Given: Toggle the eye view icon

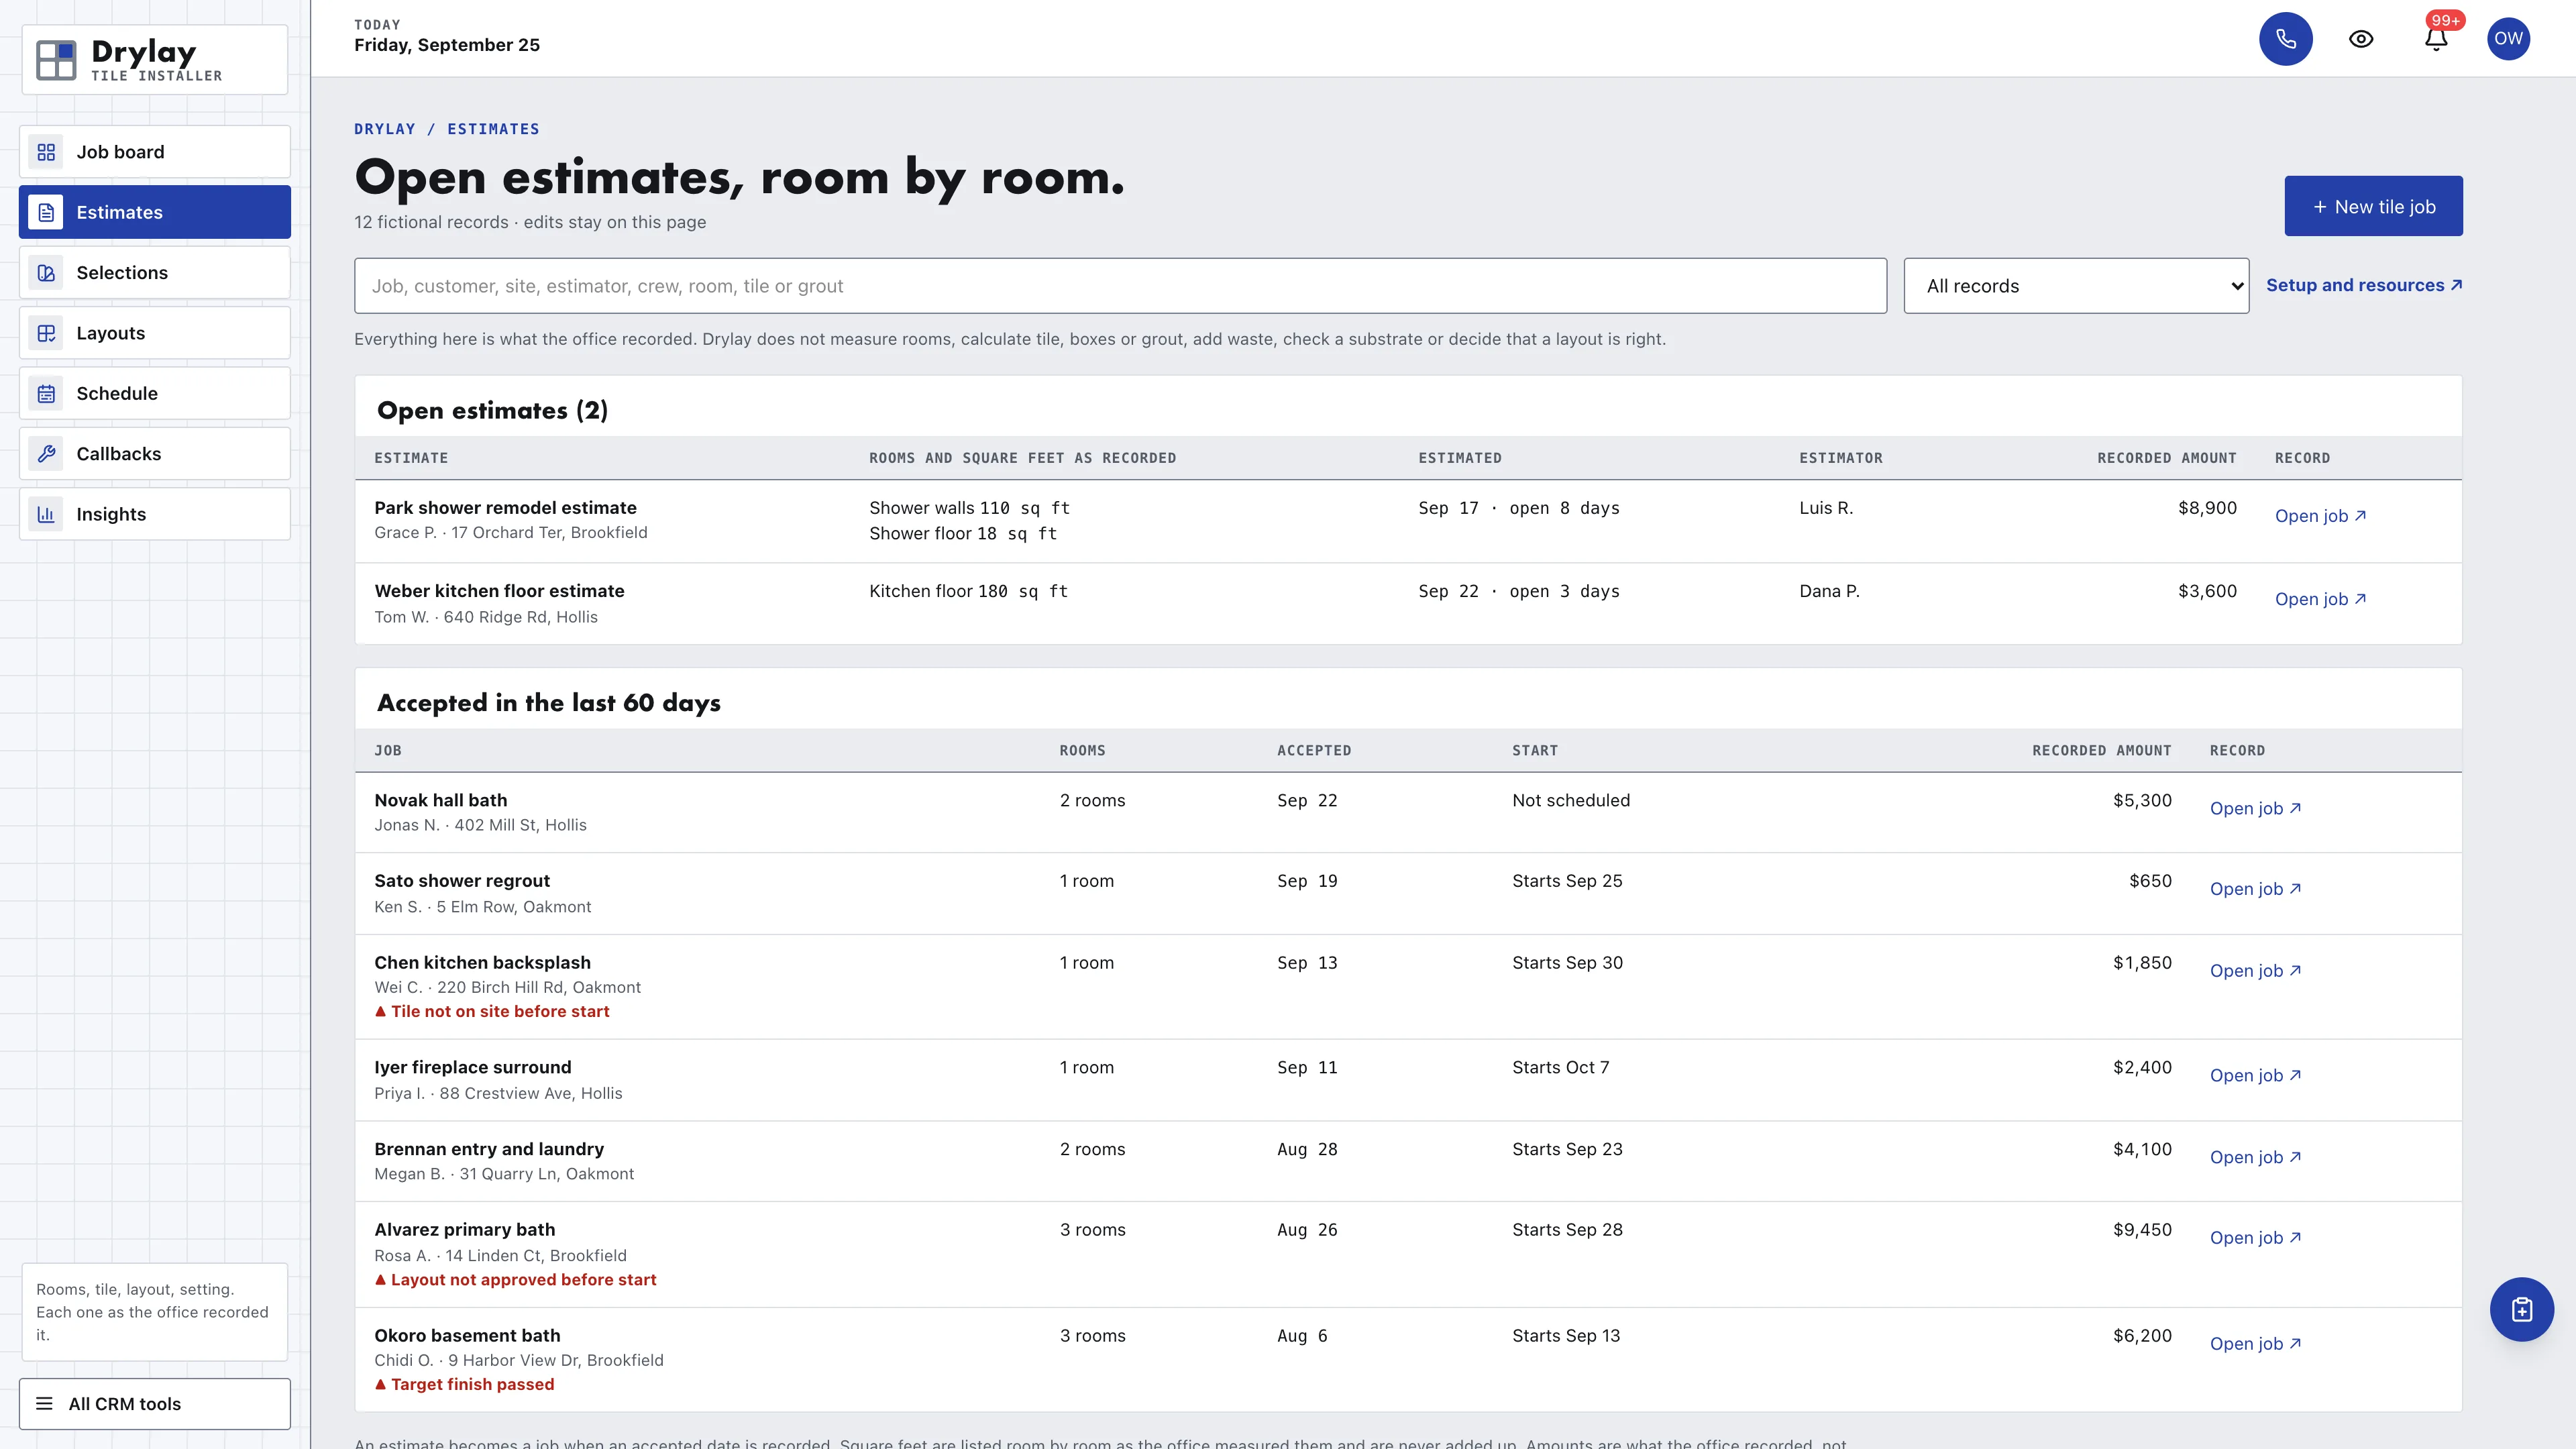Looking at the screenshot, I should tap(2361, 39).
